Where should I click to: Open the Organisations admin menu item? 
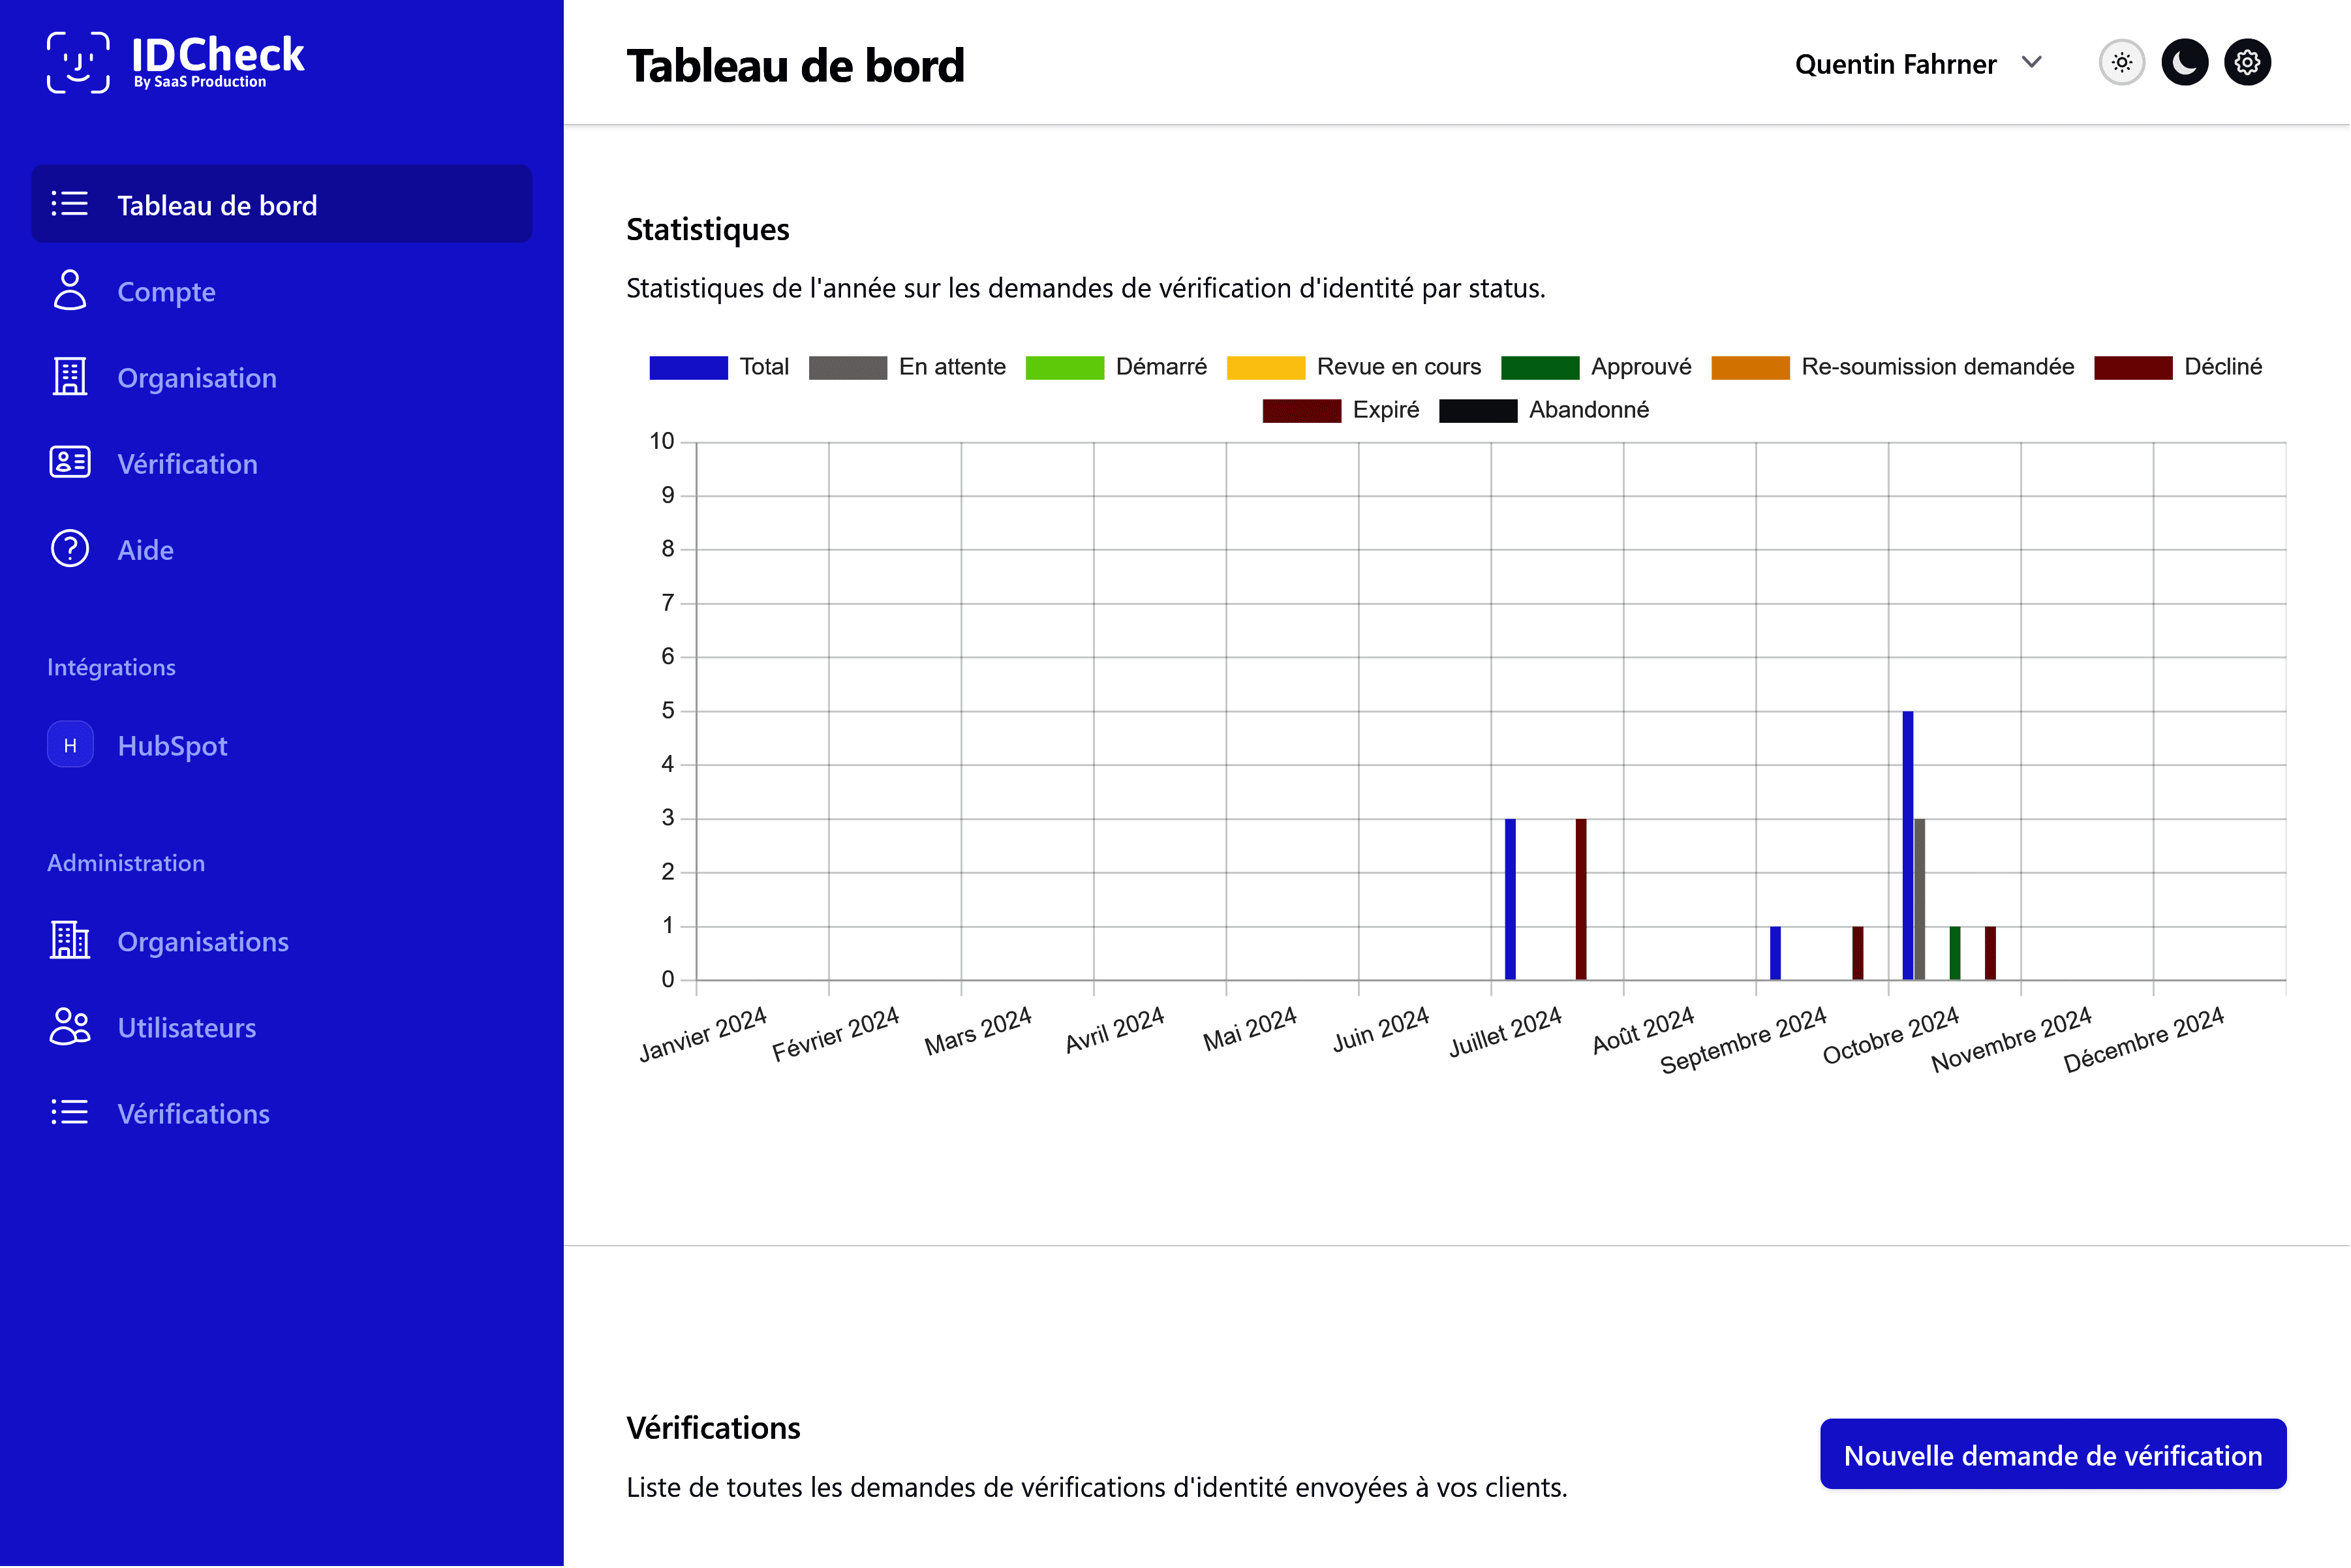click(x=202, y=941)
